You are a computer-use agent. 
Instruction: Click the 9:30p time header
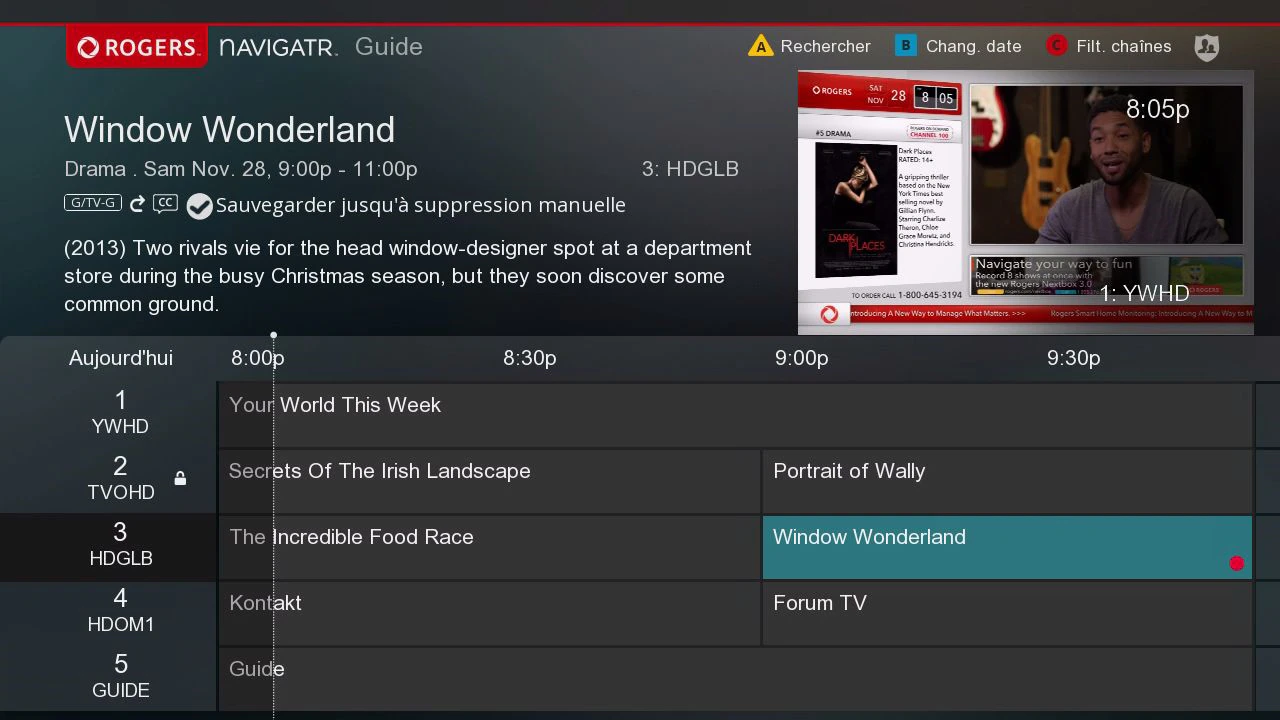pyautogui.click(x=1074, y=358)
